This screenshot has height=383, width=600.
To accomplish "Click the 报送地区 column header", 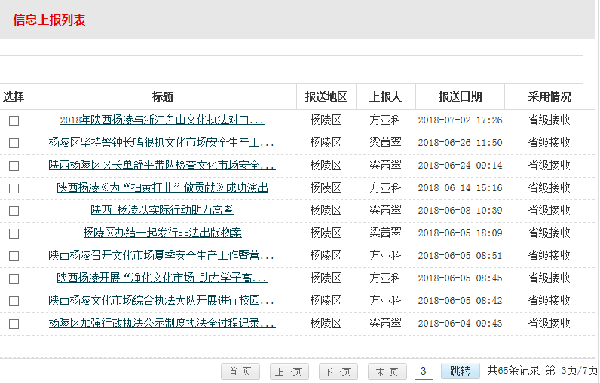I will [x=326, y=97].
